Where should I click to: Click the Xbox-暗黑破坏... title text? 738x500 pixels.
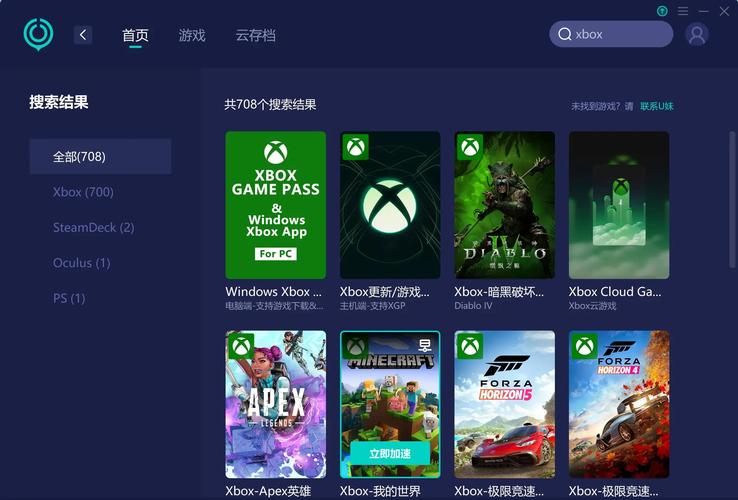499,291
